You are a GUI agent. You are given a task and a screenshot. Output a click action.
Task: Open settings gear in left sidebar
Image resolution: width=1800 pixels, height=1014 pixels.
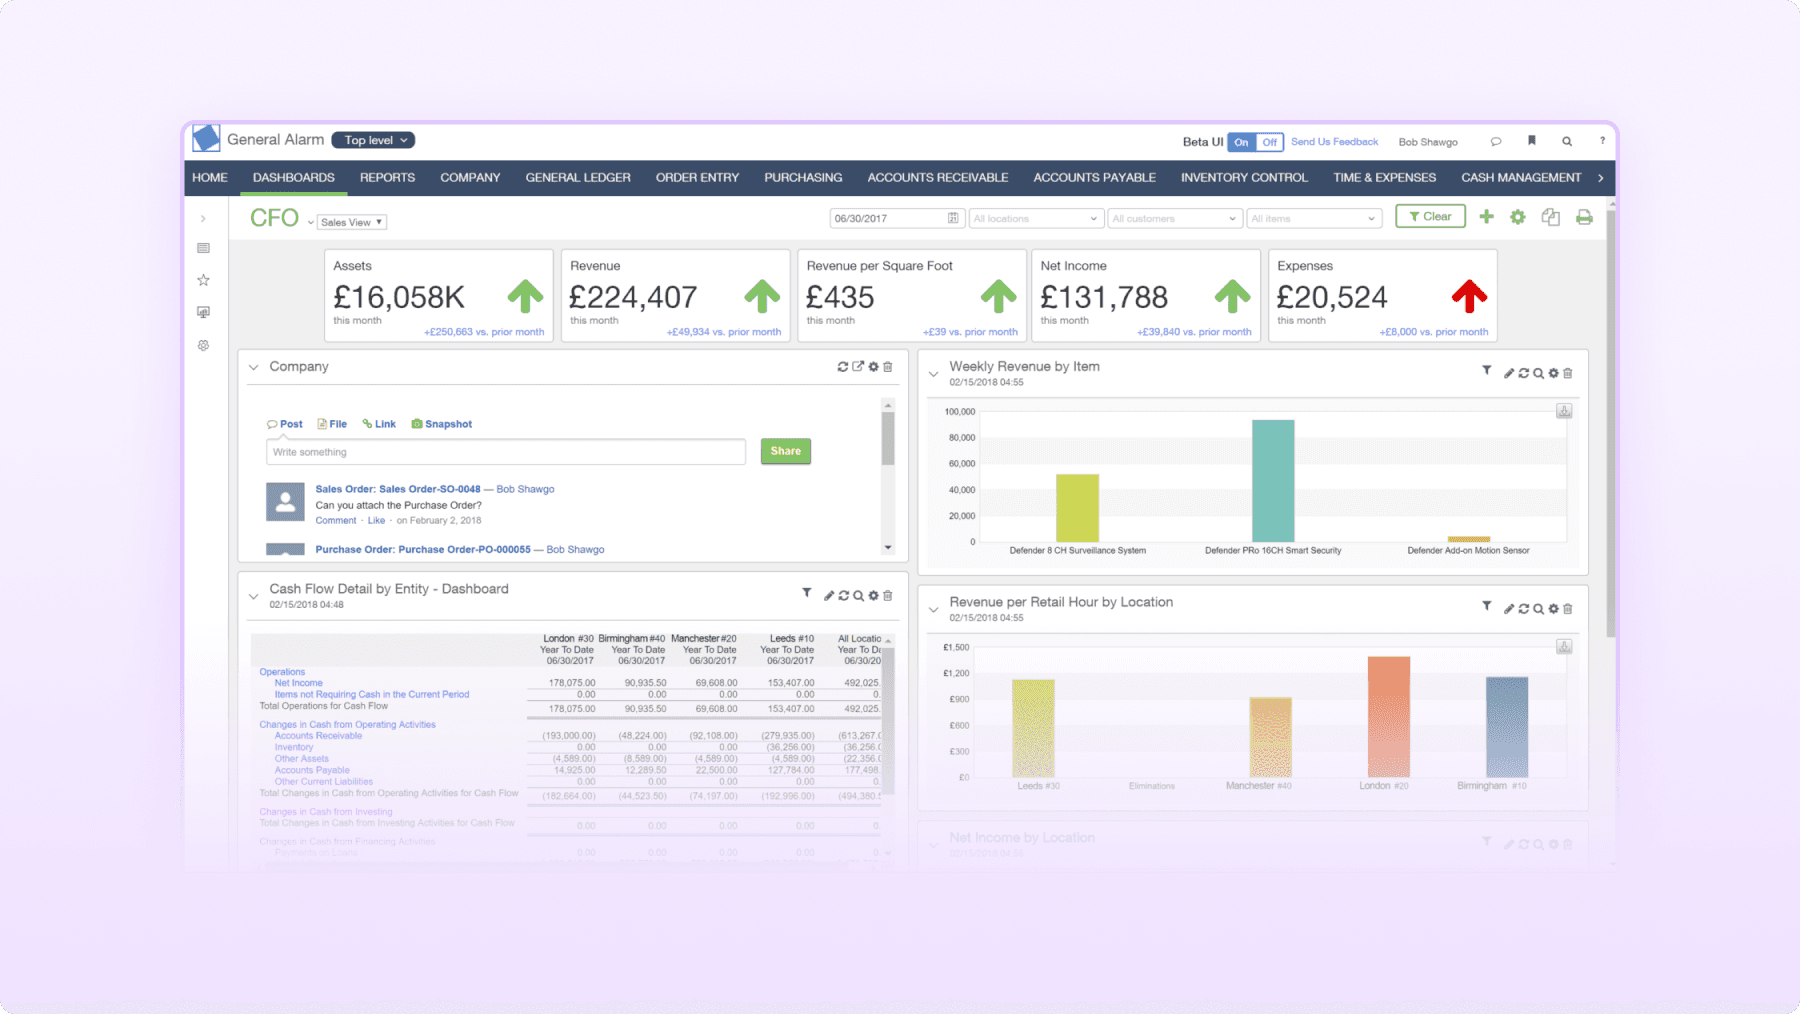coord(203,345)
